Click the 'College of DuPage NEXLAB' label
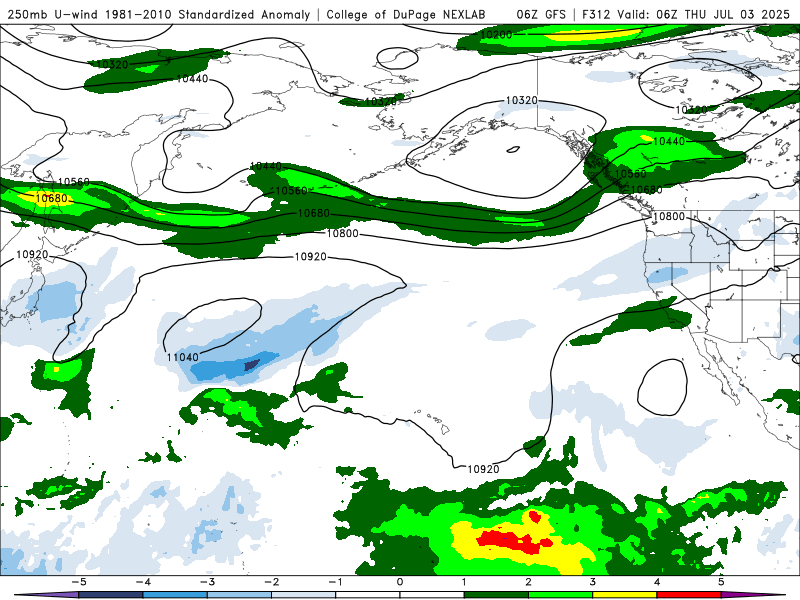Image resolution: width=800 pixels, height=600 pixels. 406,15
